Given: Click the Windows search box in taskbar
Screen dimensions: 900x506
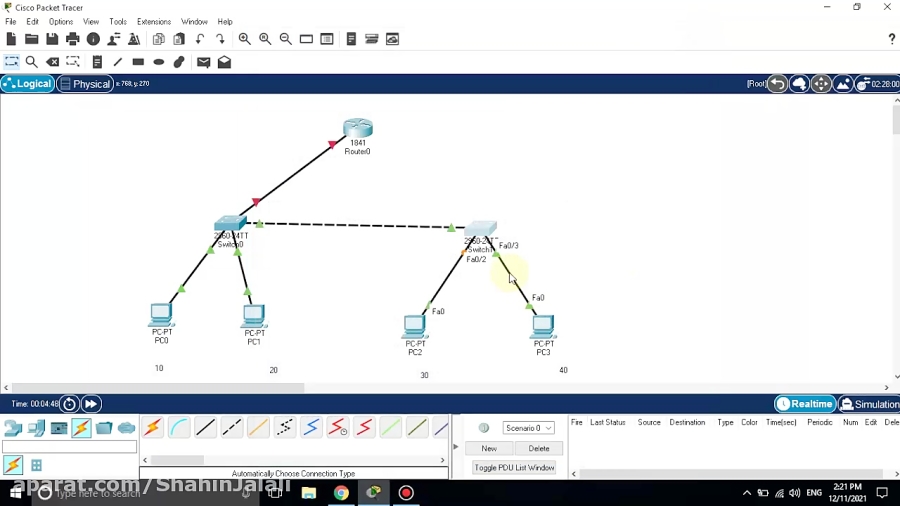Looking at the screenshot, I should pos(95,493).
